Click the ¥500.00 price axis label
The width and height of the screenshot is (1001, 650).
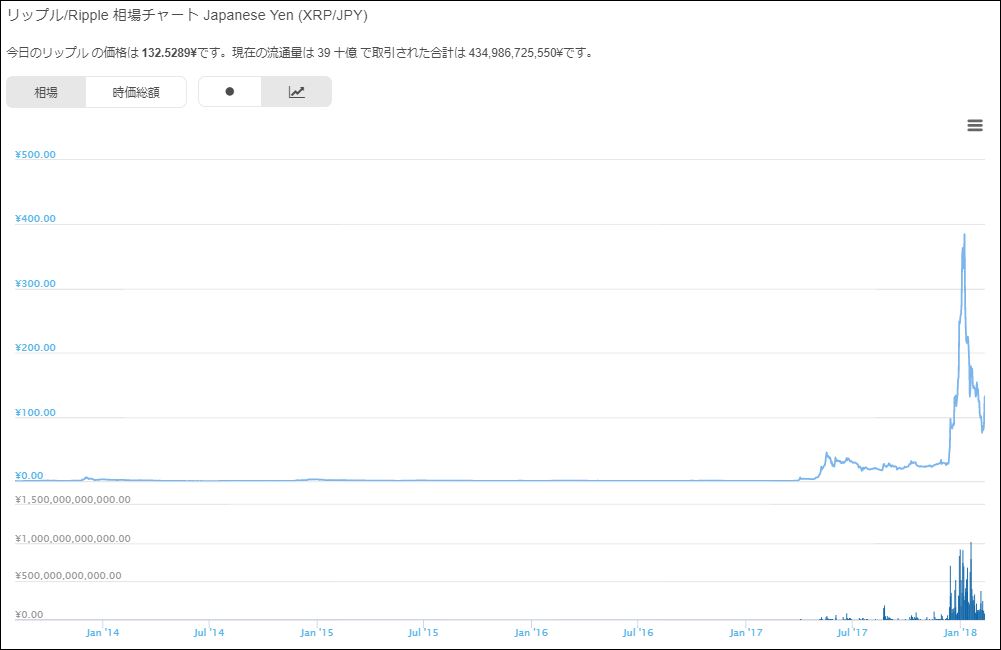pos(35,155)
